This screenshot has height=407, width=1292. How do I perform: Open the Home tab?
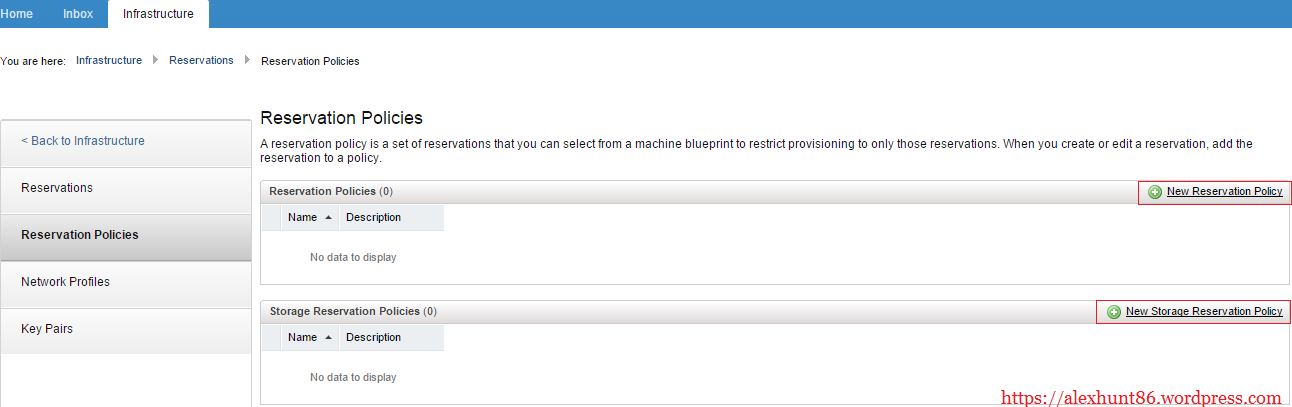click(17, 14)
